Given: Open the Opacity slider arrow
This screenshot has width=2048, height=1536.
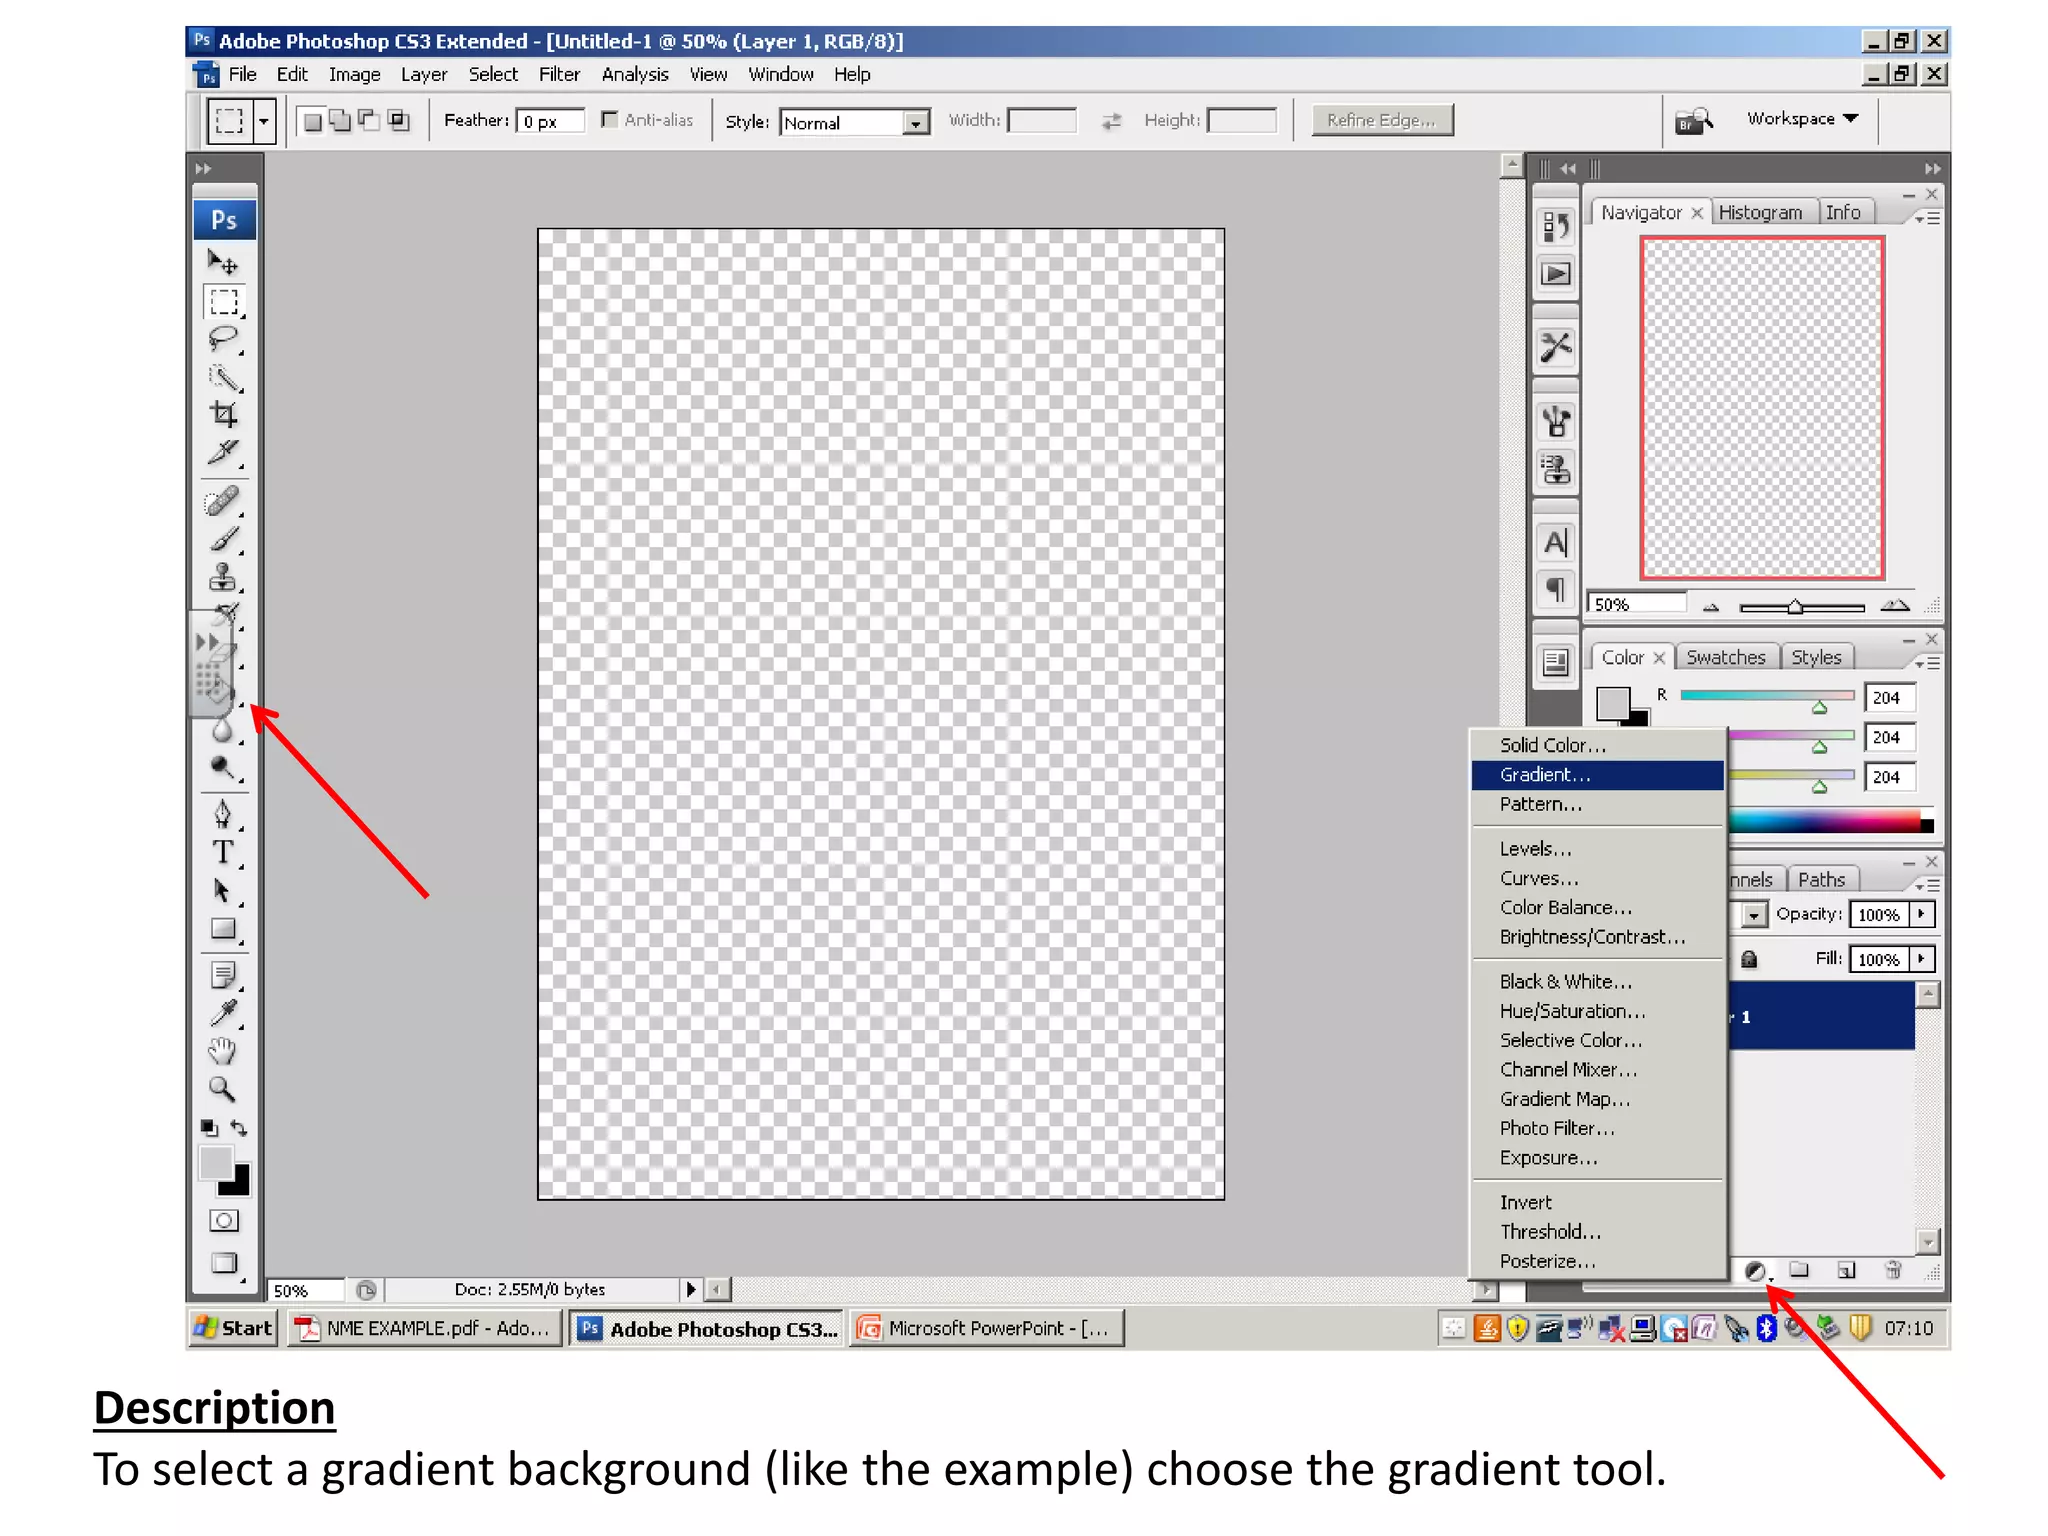Looking at the screenshot, I should tap(1921, 914).
